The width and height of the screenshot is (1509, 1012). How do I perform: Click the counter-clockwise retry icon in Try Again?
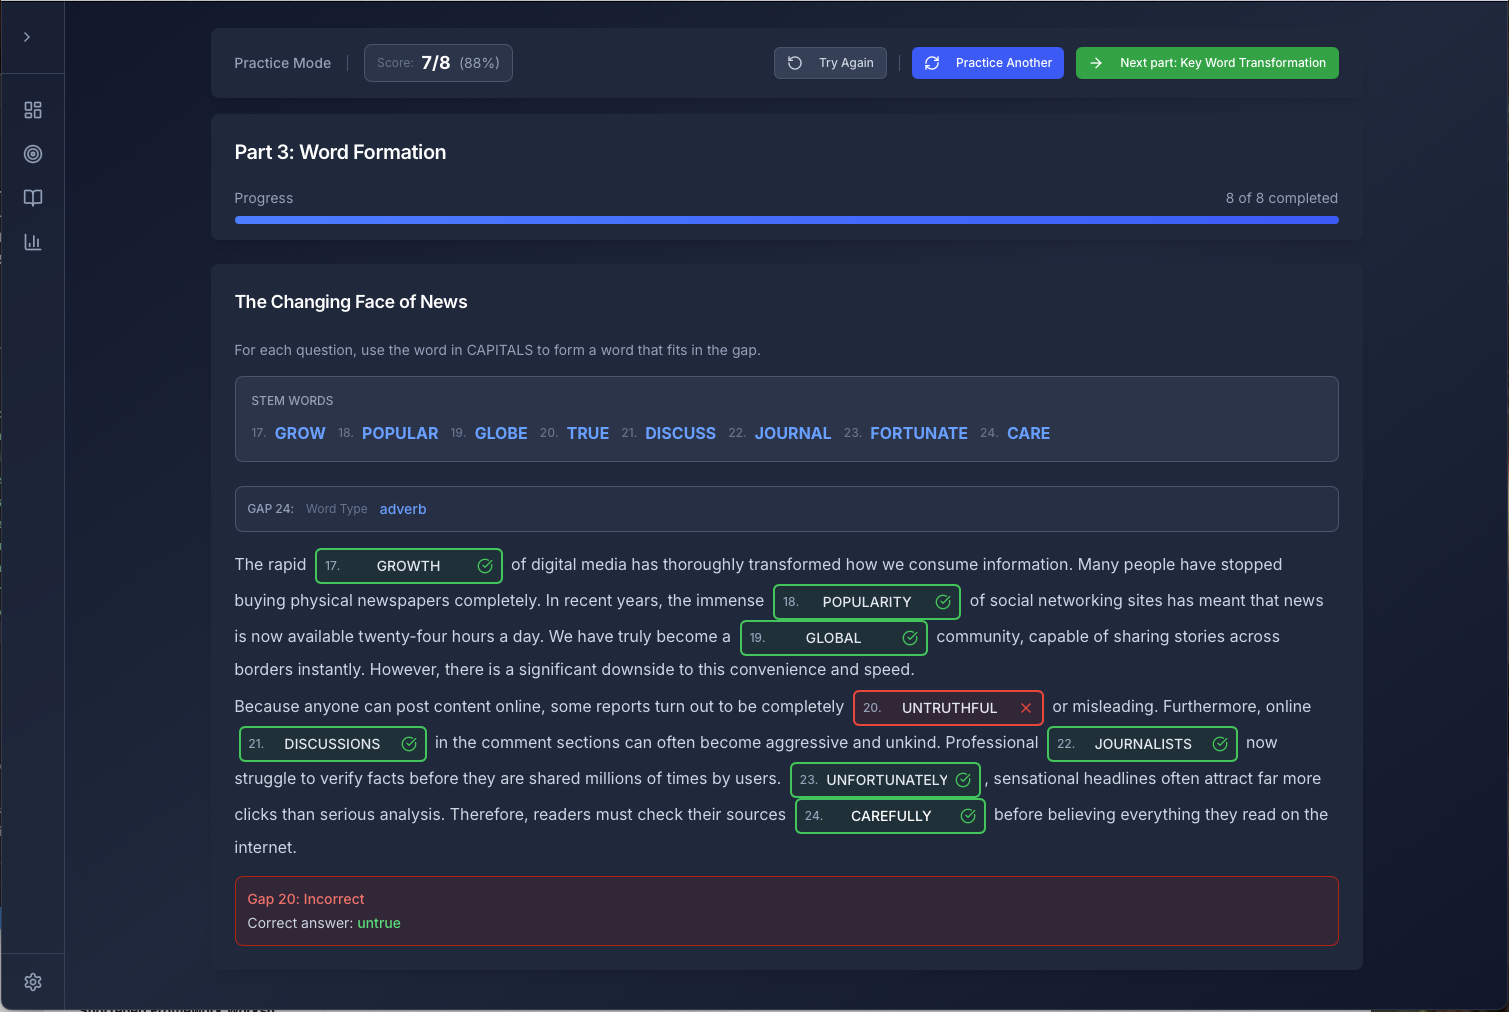click(795, 63)
